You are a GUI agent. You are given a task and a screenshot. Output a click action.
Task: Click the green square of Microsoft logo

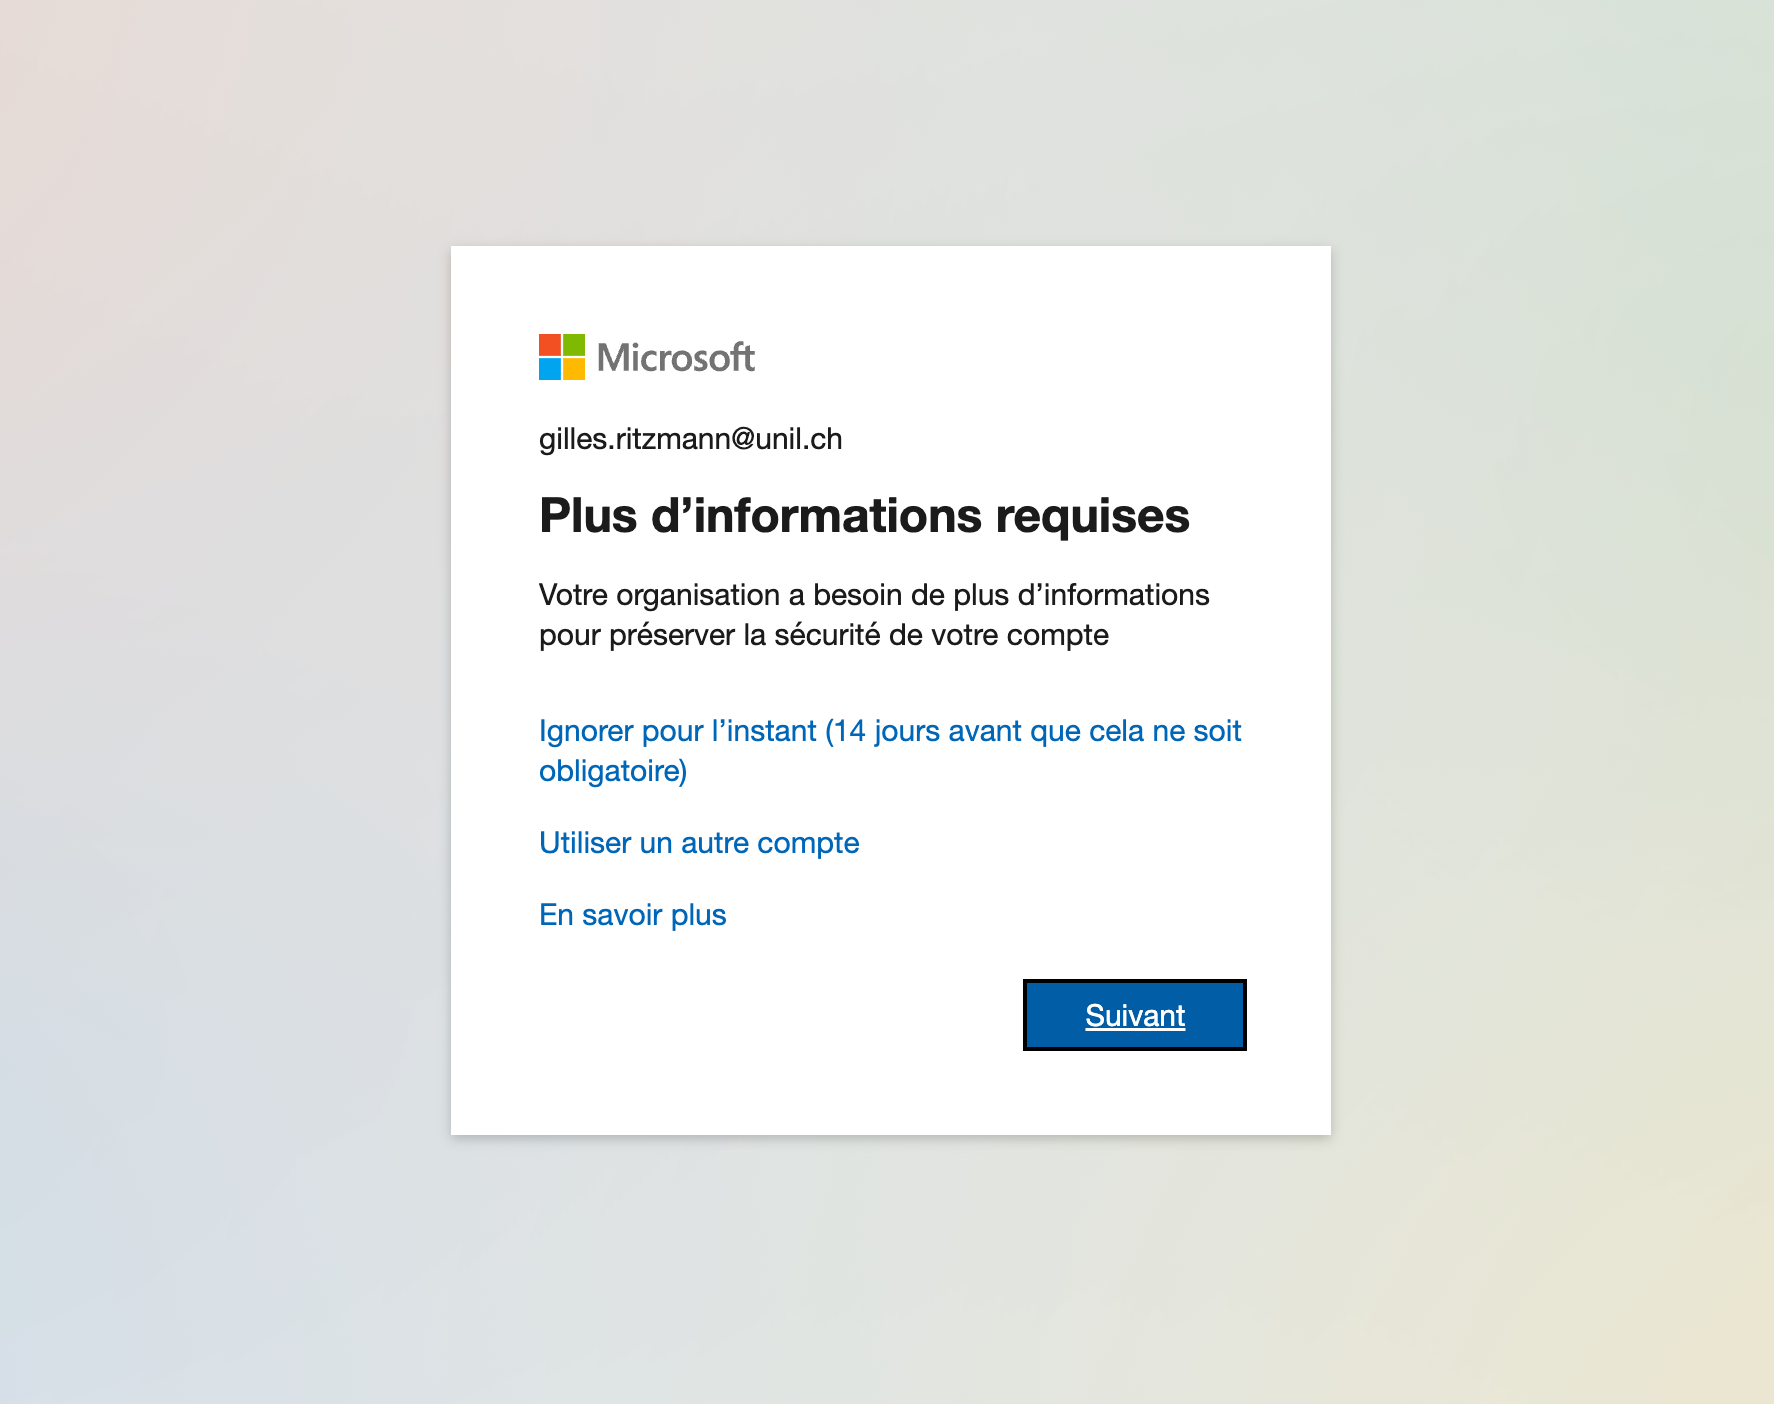[574, 345]
